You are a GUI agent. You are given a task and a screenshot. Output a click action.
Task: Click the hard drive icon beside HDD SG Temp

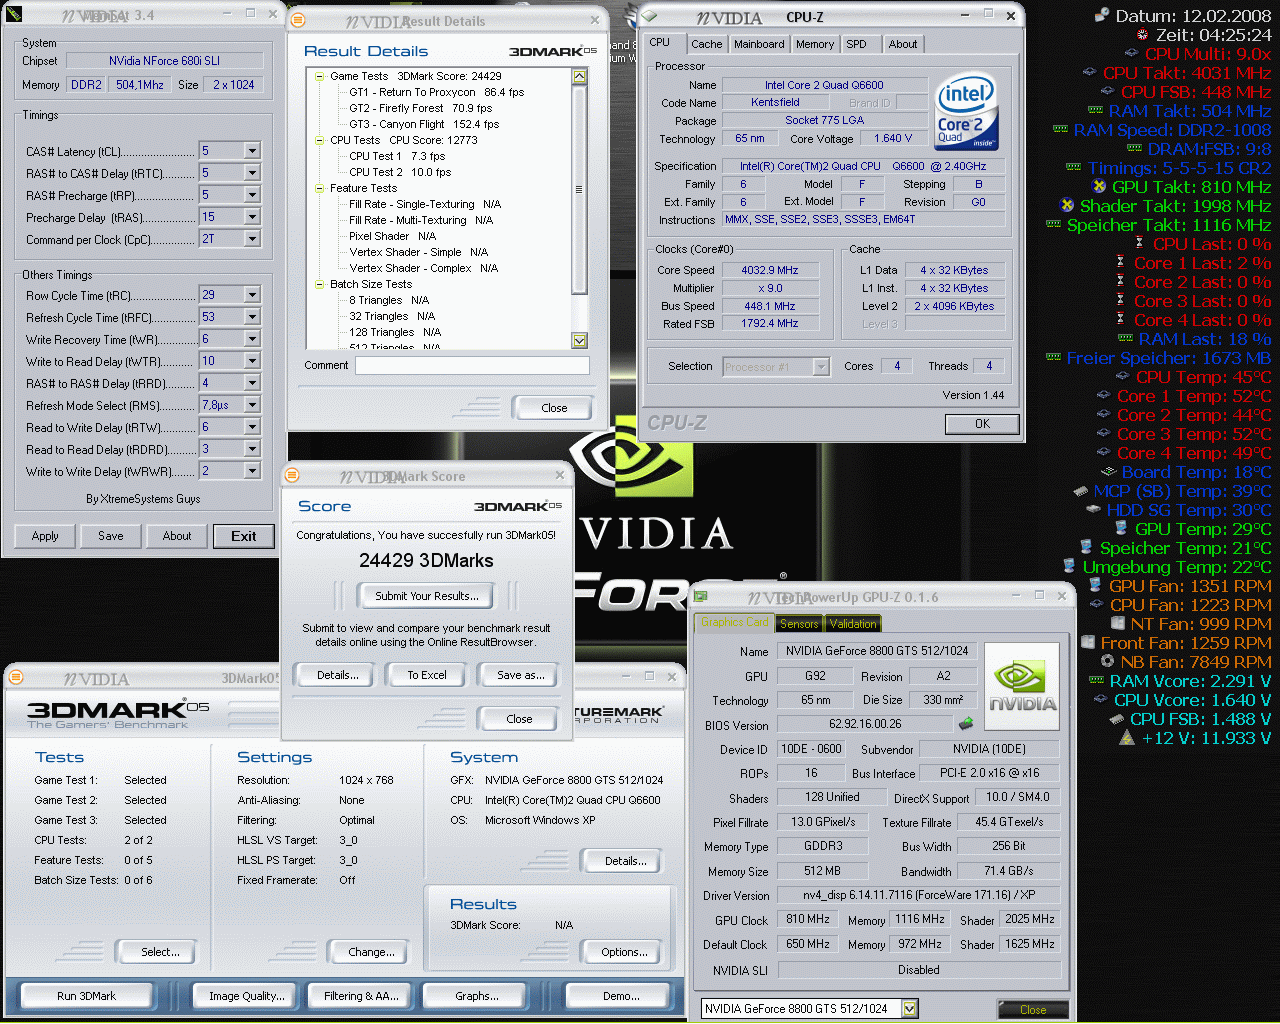1093,509
